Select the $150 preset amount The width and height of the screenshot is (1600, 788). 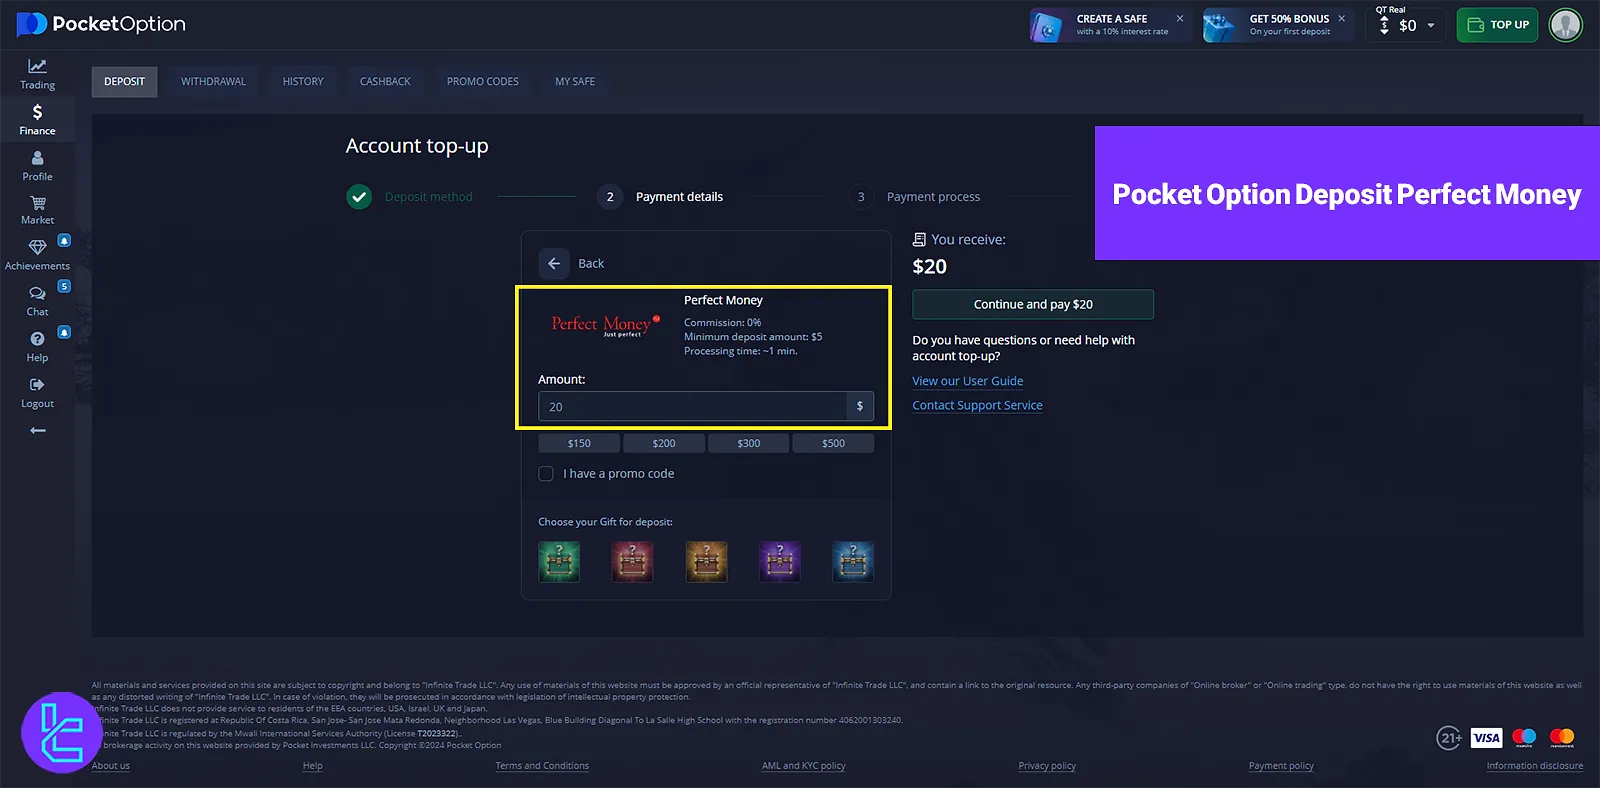pos(579,443)
